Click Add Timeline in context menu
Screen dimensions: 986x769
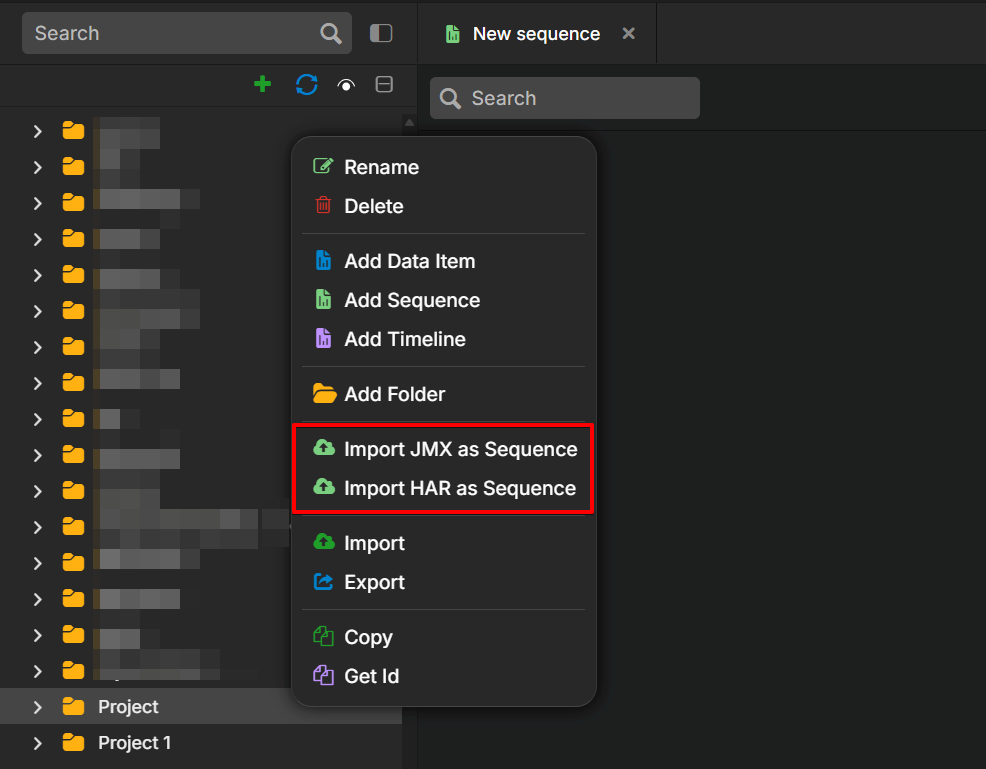(404, 339)
